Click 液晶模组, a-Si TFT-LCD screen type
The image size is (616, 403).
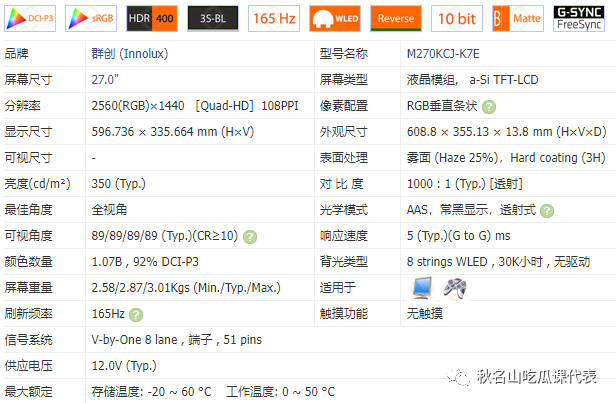[x=472, y=80]
